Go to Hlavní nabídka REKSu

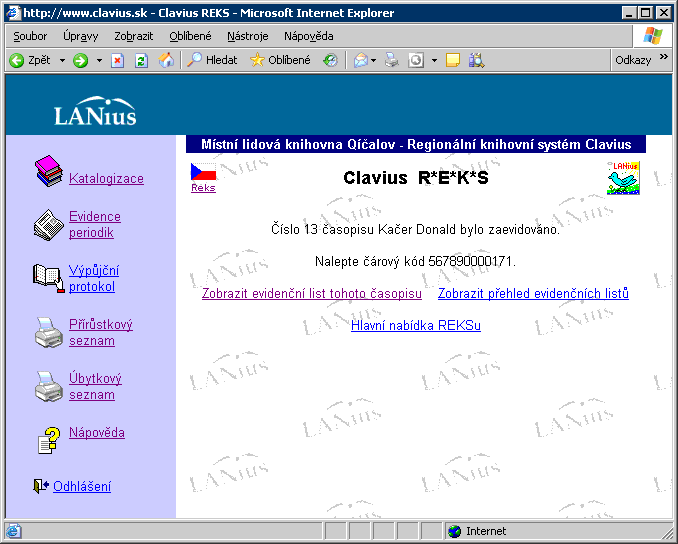coord(416,325)
